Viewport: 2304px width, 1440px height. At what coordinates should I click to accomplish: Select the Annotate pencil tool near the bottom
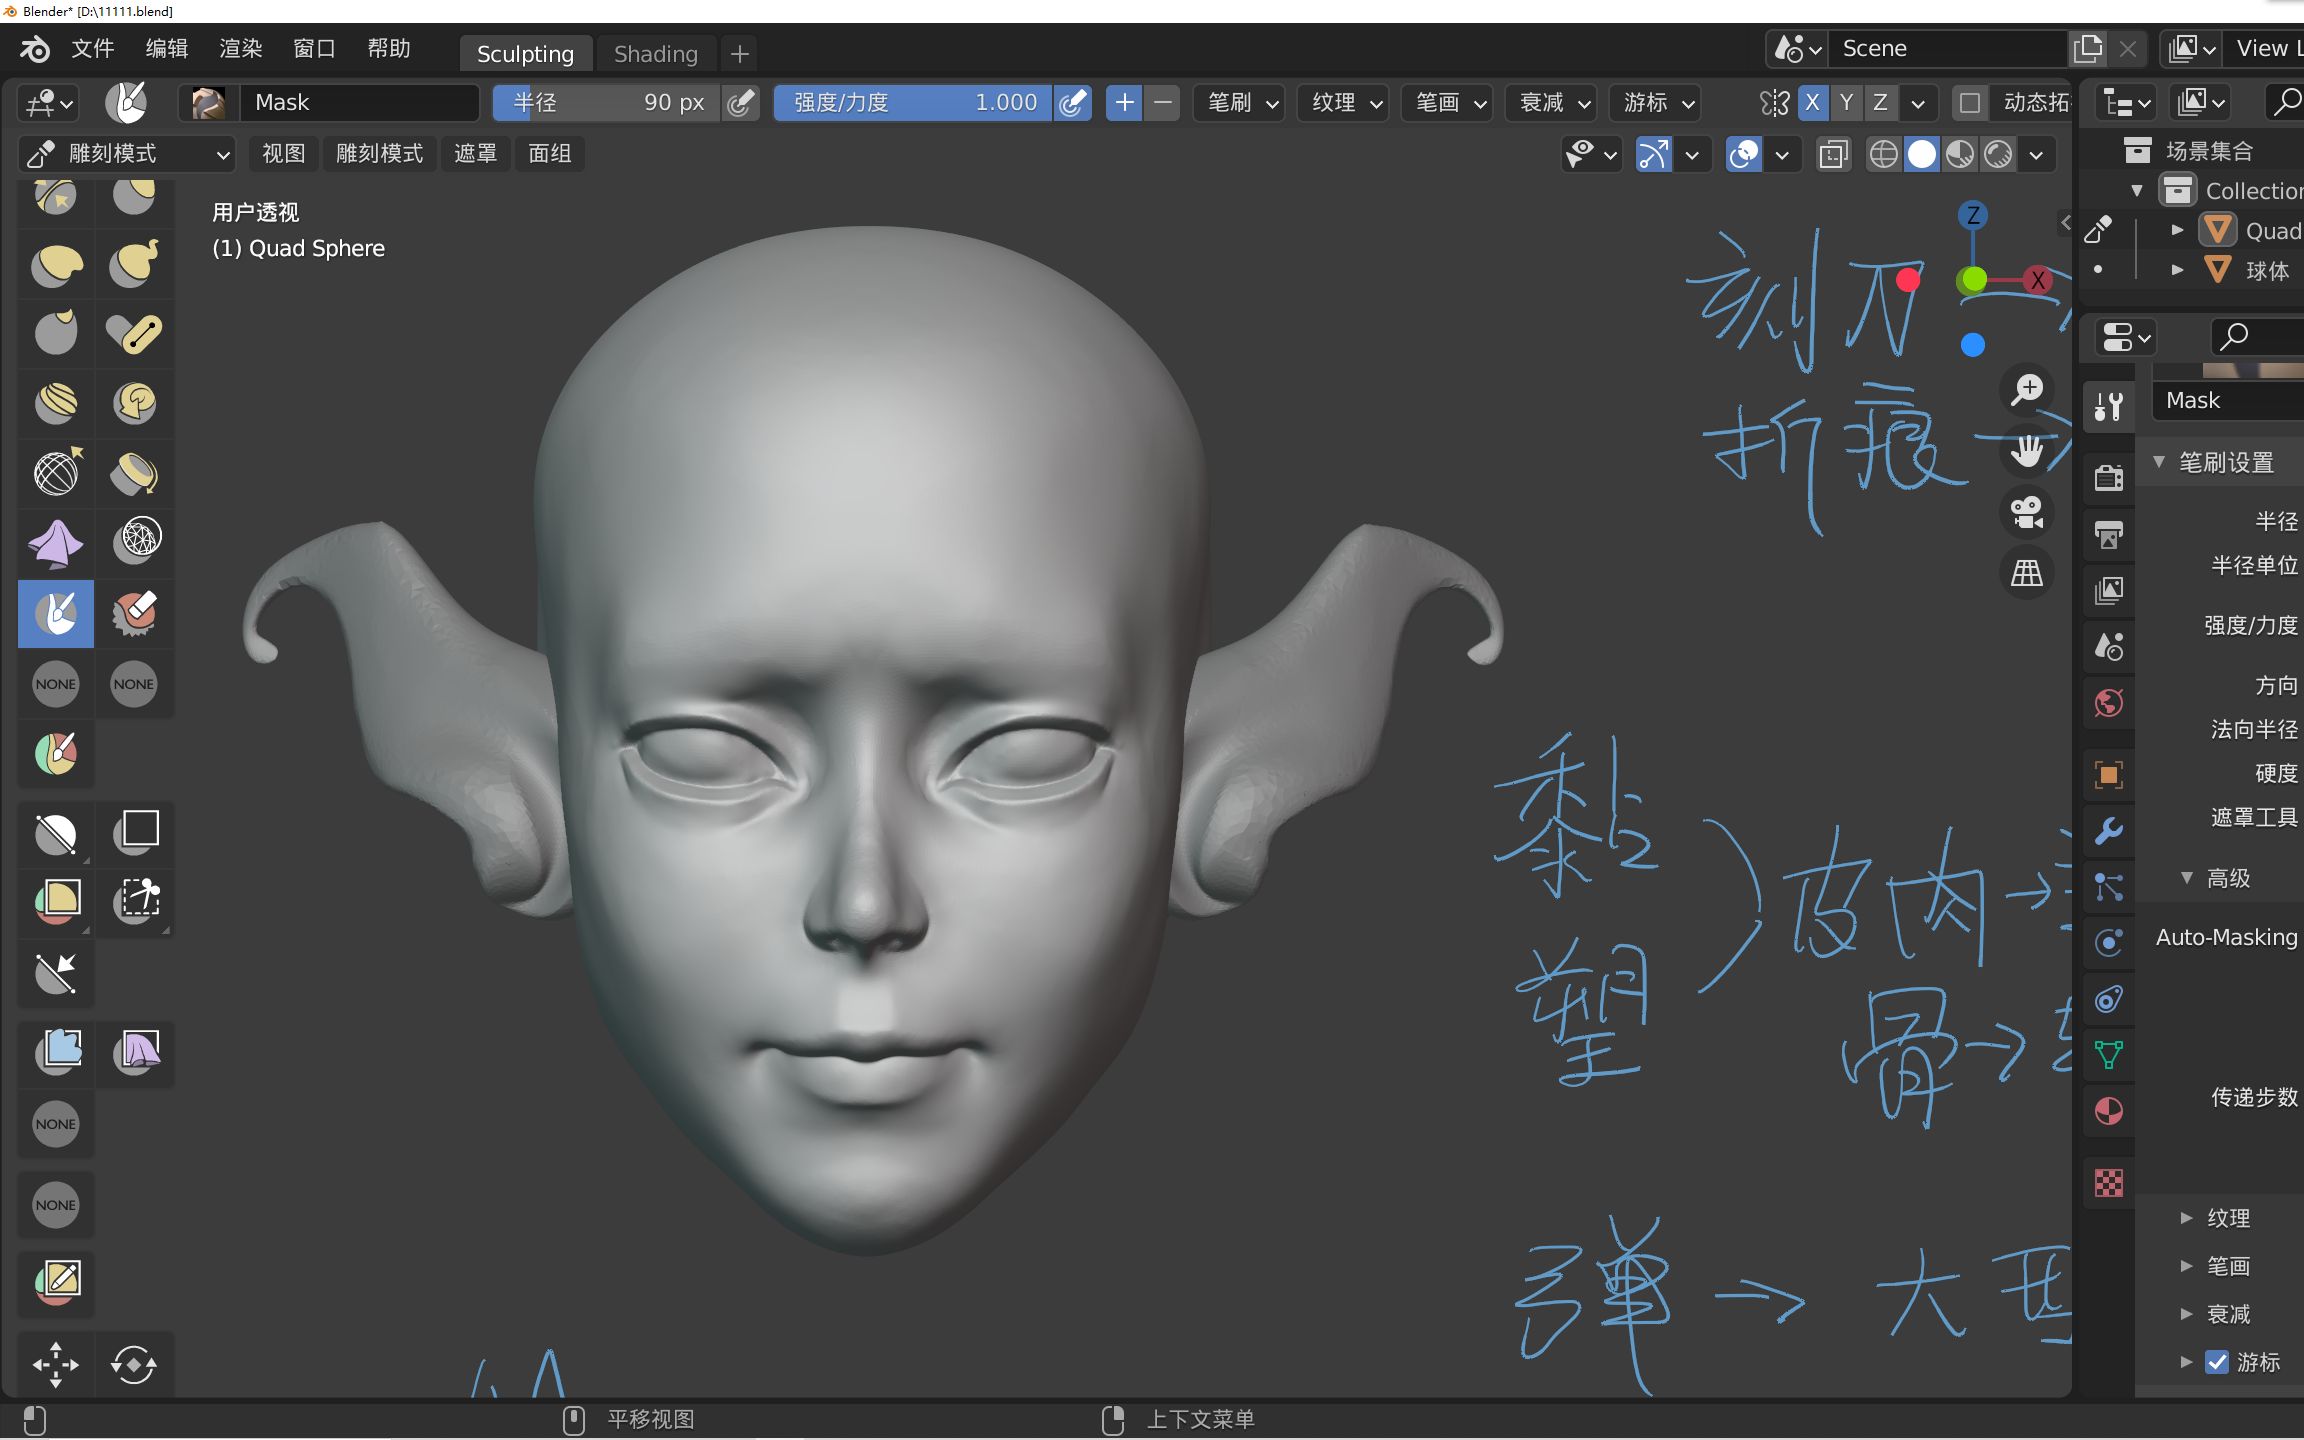(x=55, y=1283)
